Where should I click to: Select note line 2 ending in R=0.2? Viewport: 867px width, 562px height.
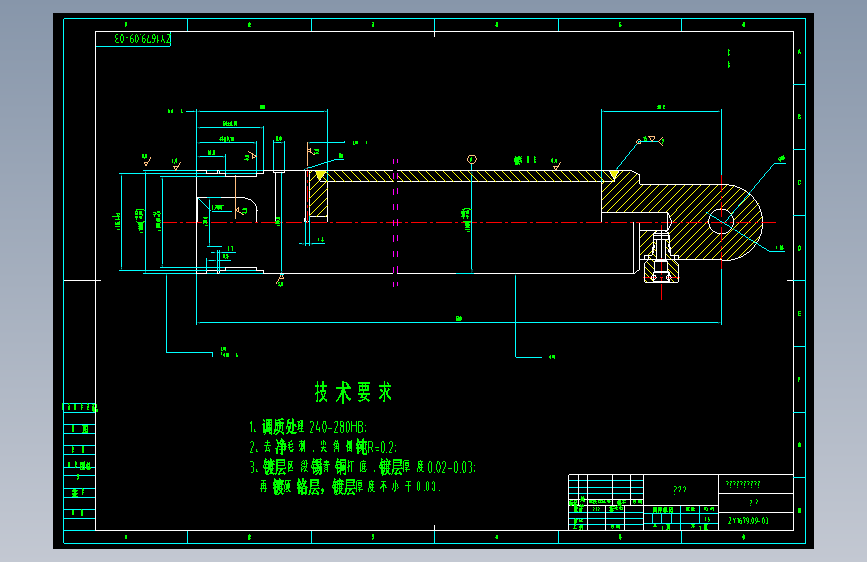322,446
